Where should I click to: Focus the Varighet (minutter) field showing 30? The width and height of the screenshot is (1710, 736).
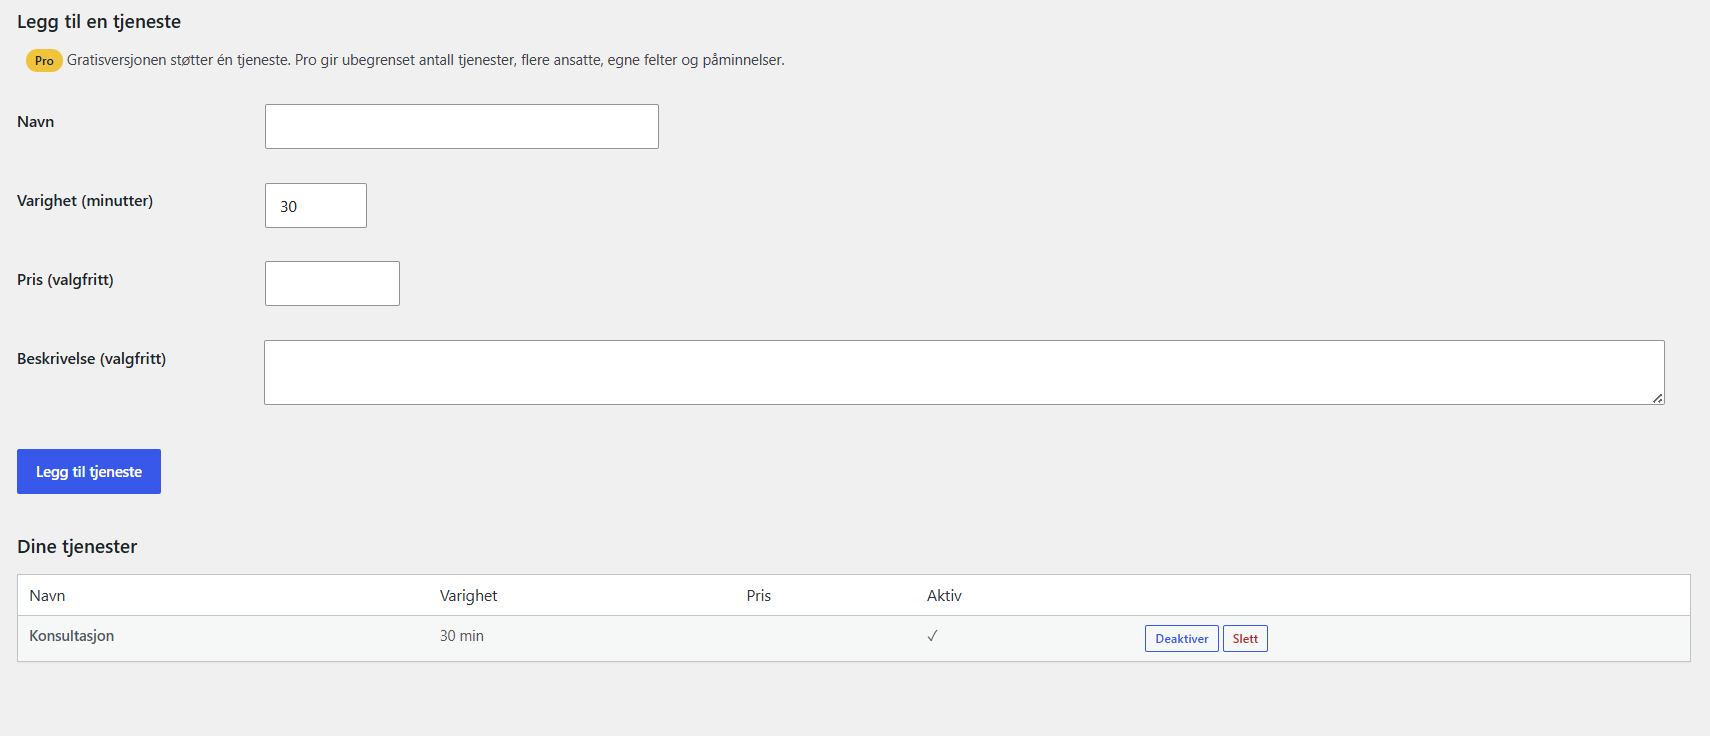click(315, 205)
